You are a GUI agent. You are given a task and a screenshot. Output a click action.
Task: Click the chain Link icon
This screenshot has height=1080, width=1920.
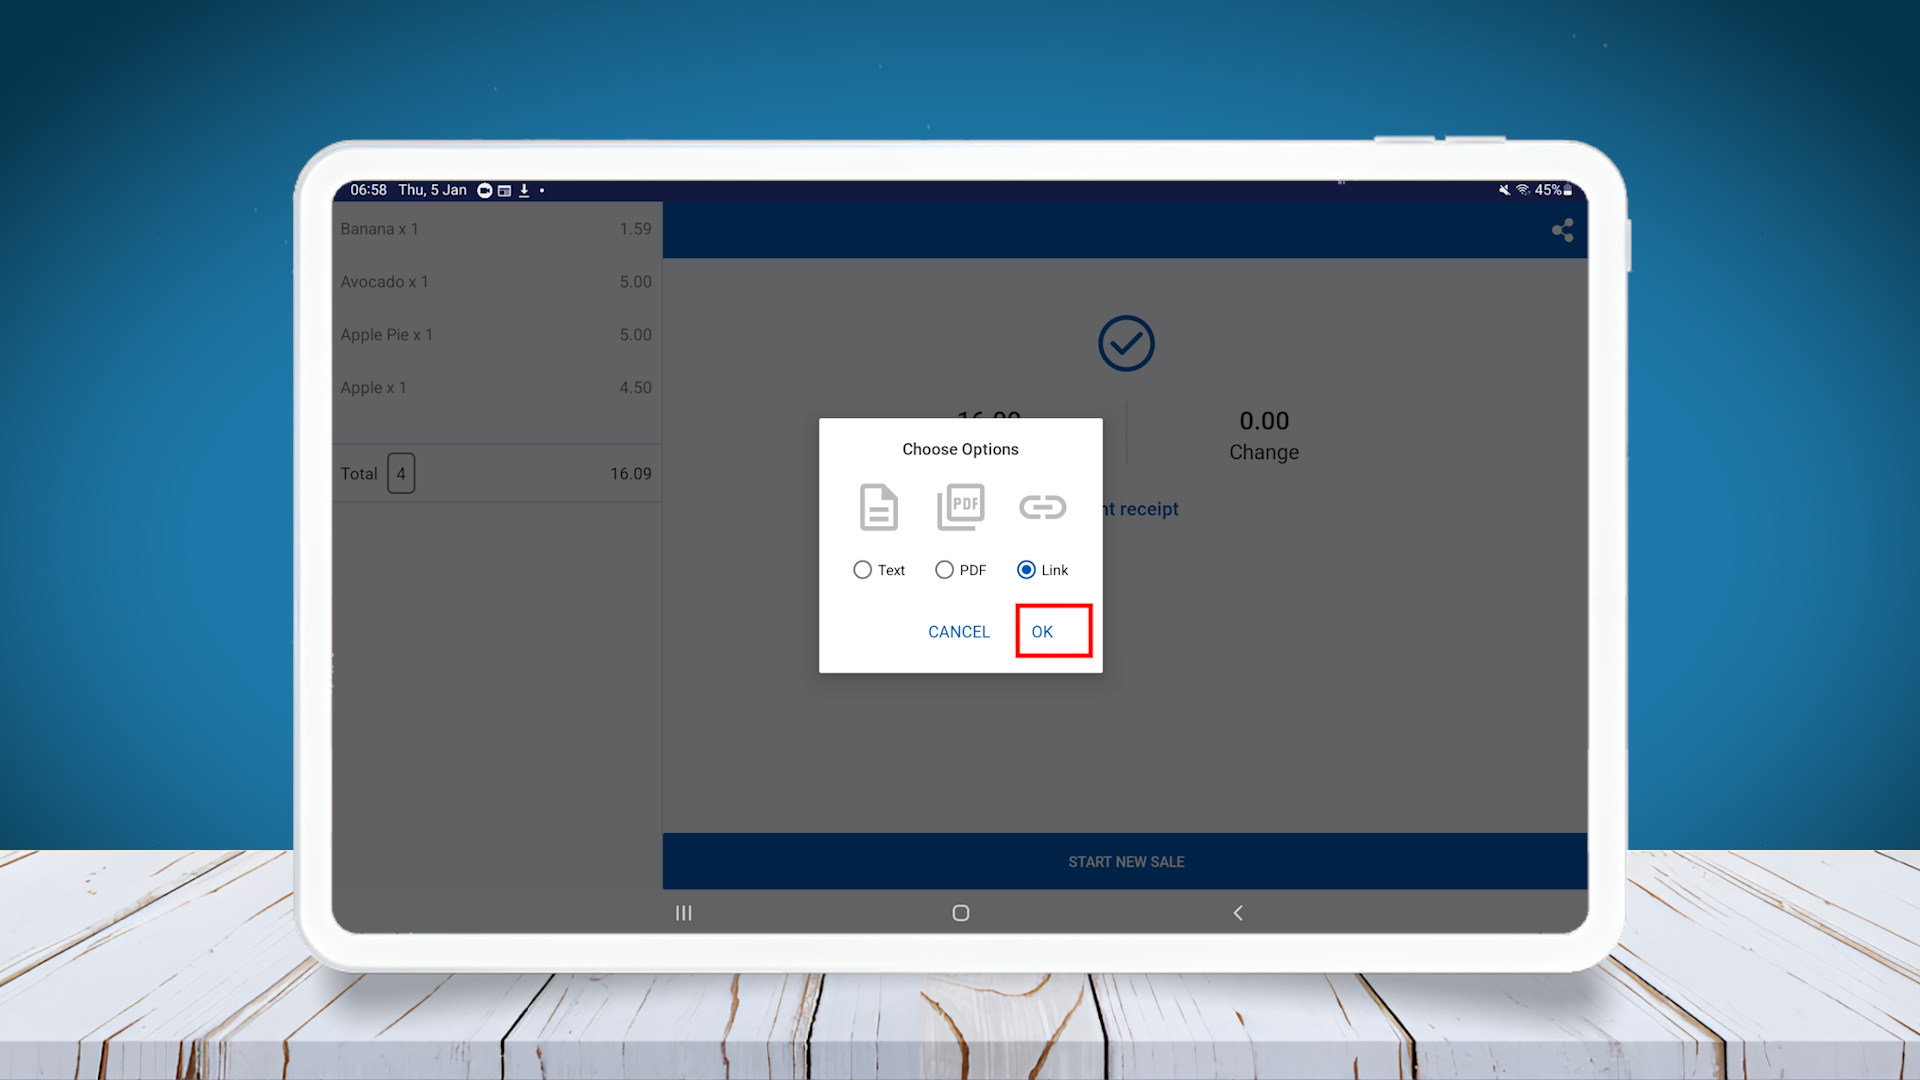point(1042,507)
